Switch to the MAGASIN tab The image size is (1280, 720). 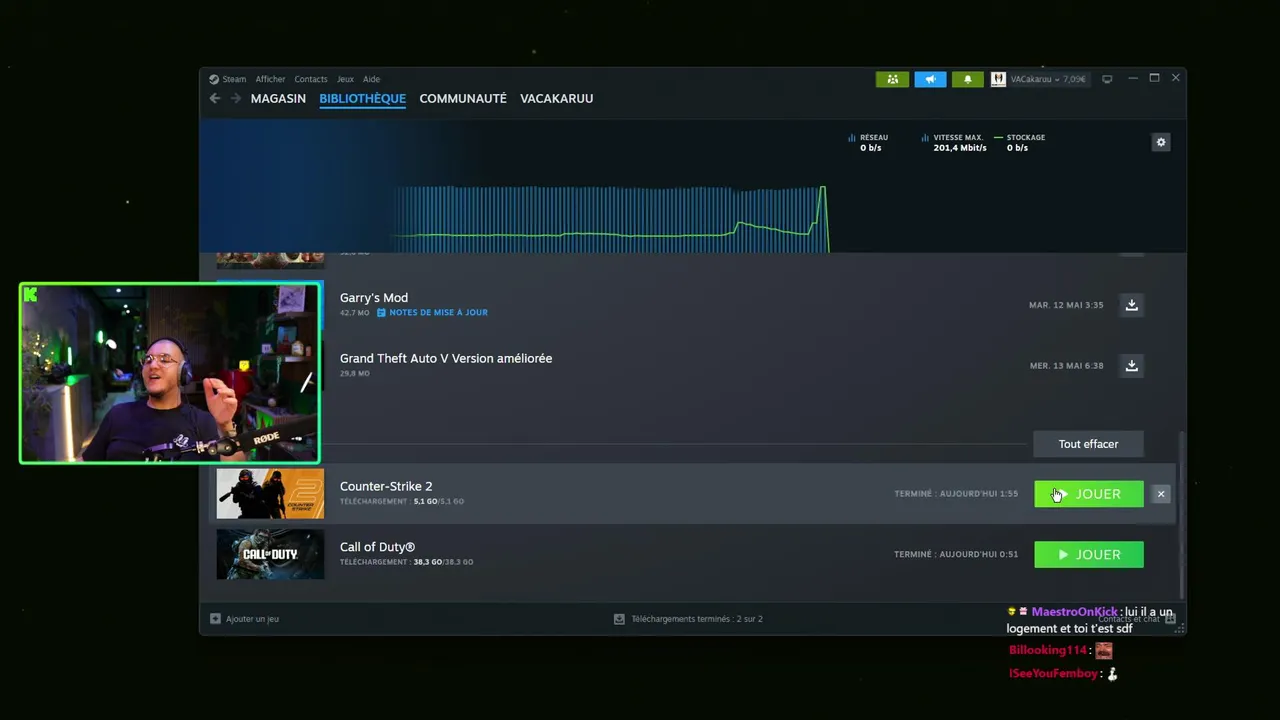278,98
